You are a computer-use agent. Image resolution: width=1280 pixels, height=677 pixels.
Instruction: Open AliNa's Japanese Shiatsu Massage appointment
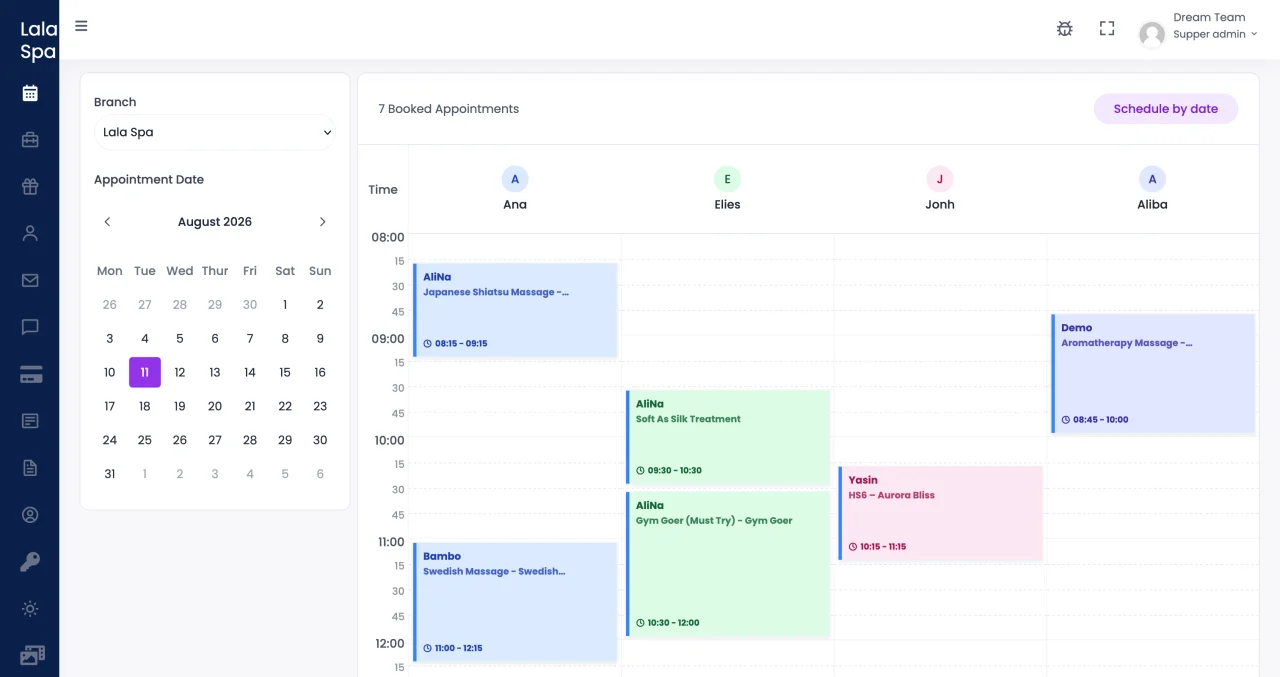tap(515, 310)
